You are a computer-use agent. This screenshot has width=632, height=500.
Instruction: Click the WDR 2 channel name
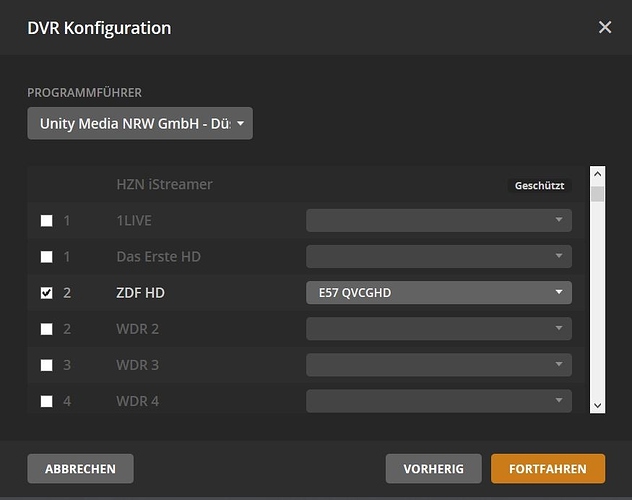[x=137, y=329]
